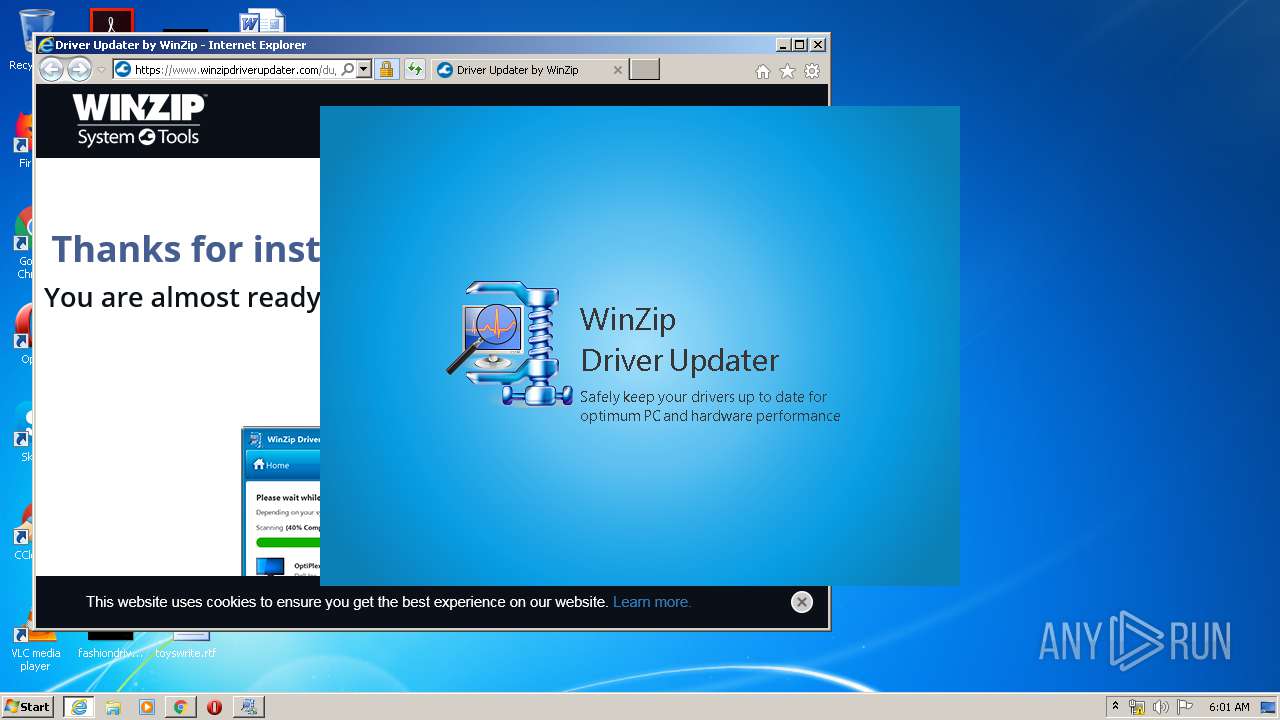
Task: Launch Windows Media Player from taskbar
Action: pyautogui.click(x=147, y=707)
